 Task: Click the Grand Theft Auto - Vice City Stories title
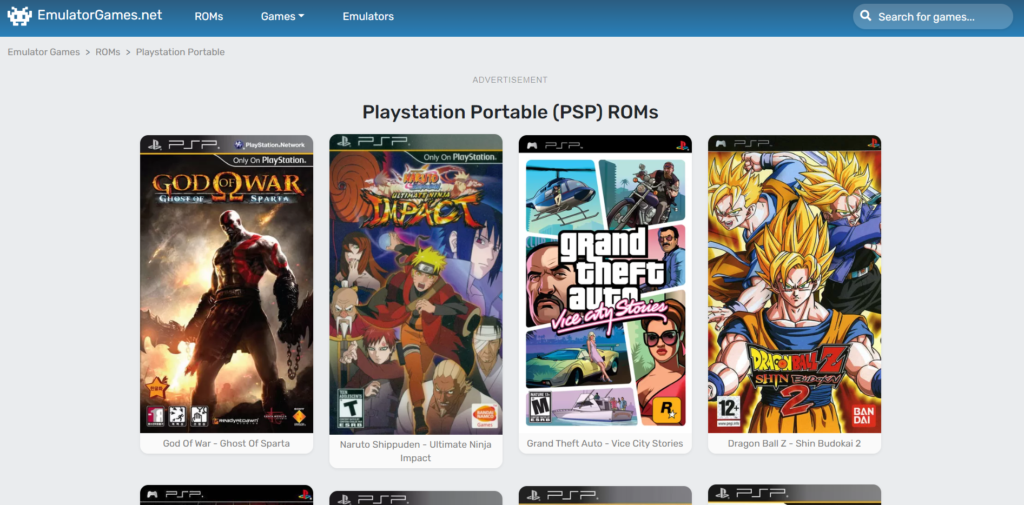pyautogui.click(x=605, y=444)
